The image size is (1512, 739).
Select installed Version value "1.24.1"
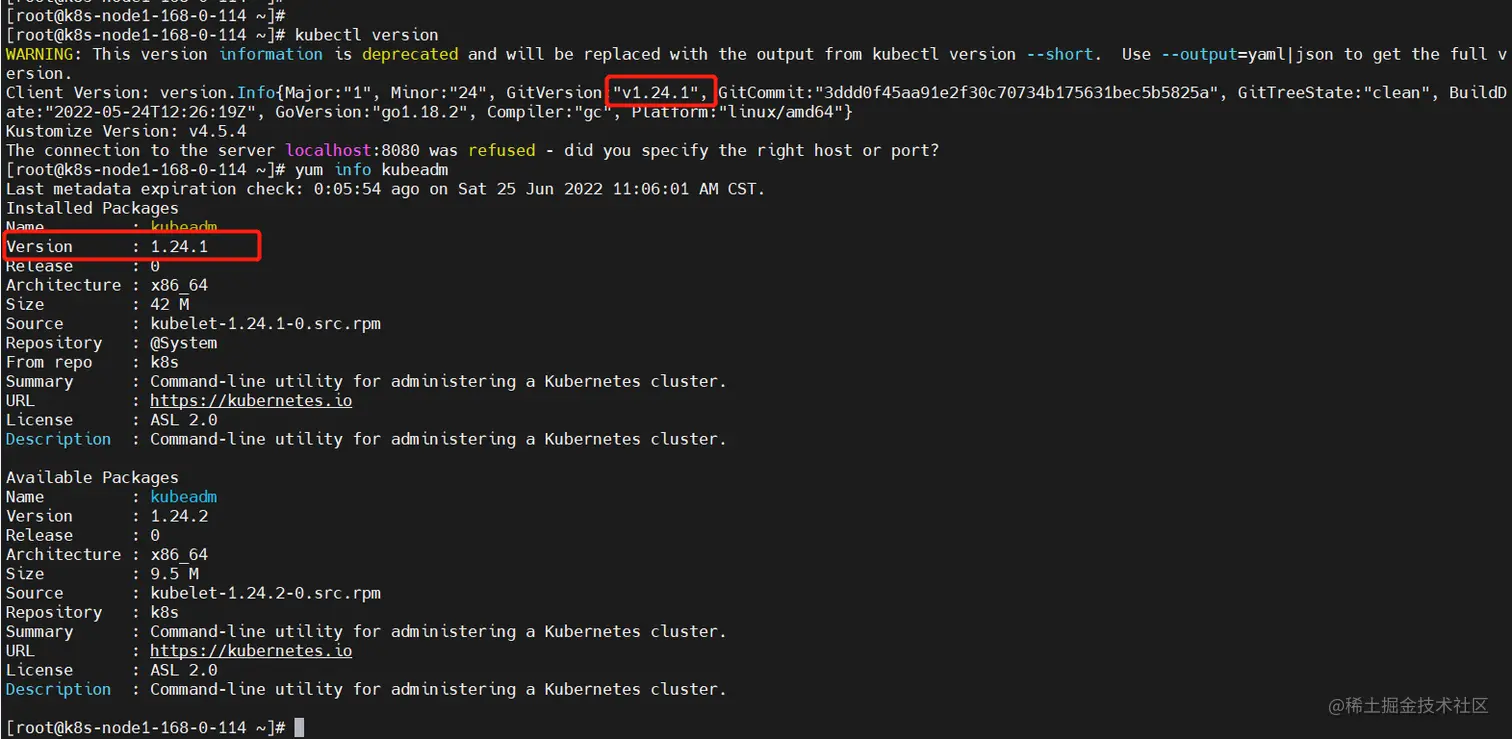pos(179,246)
